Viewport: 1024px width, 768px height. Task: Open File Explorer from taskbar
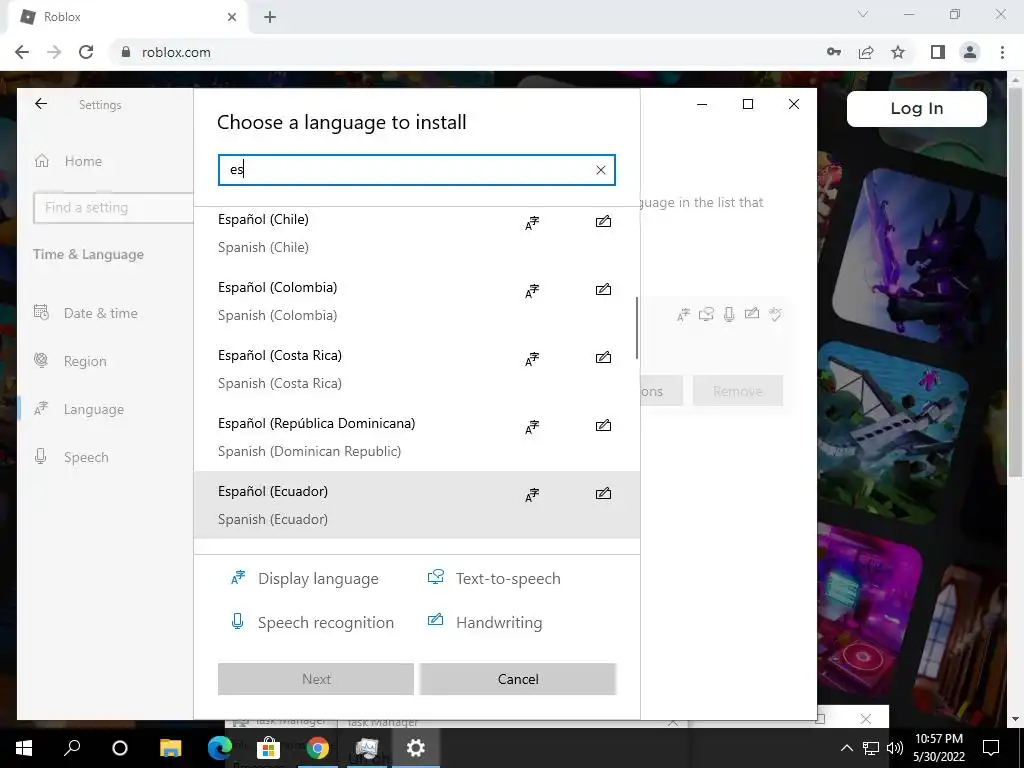click(x=170, y=748)
